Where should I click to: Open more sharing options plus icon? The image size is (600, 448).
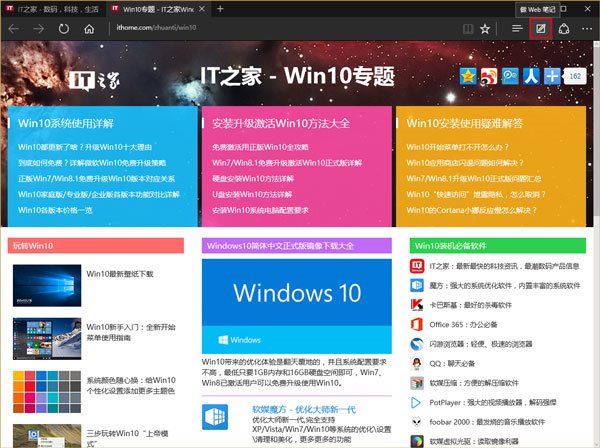click(552, 76)
